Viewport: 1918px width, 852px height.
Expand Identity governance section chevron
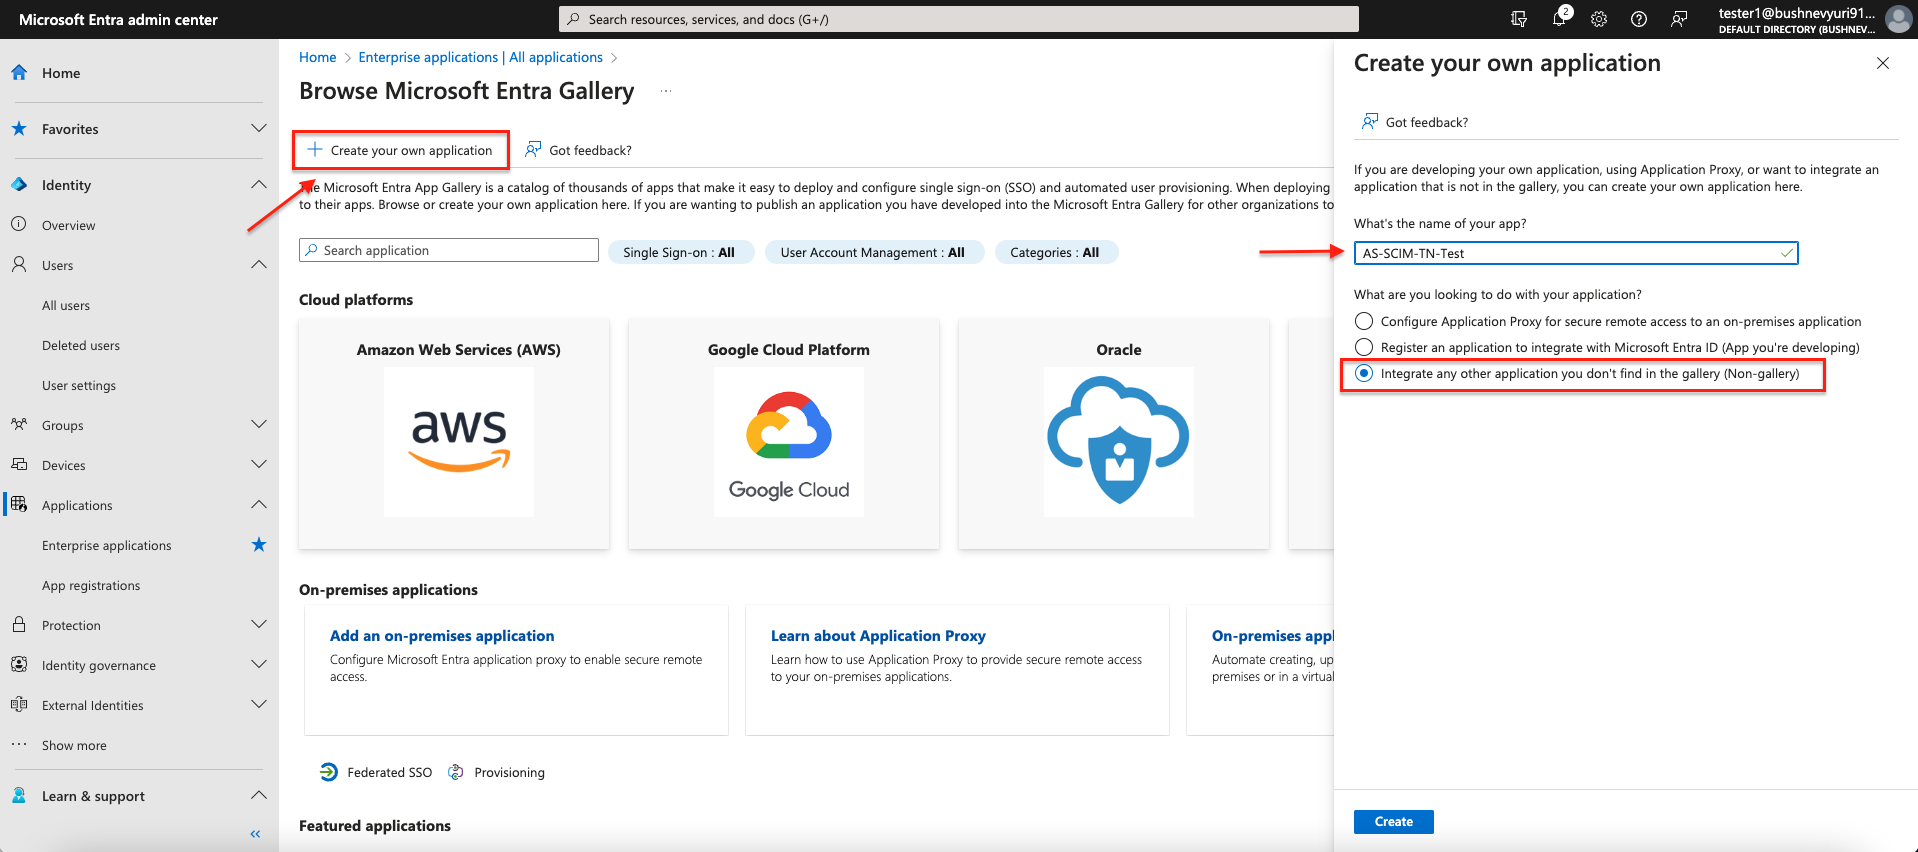point(259,664)
